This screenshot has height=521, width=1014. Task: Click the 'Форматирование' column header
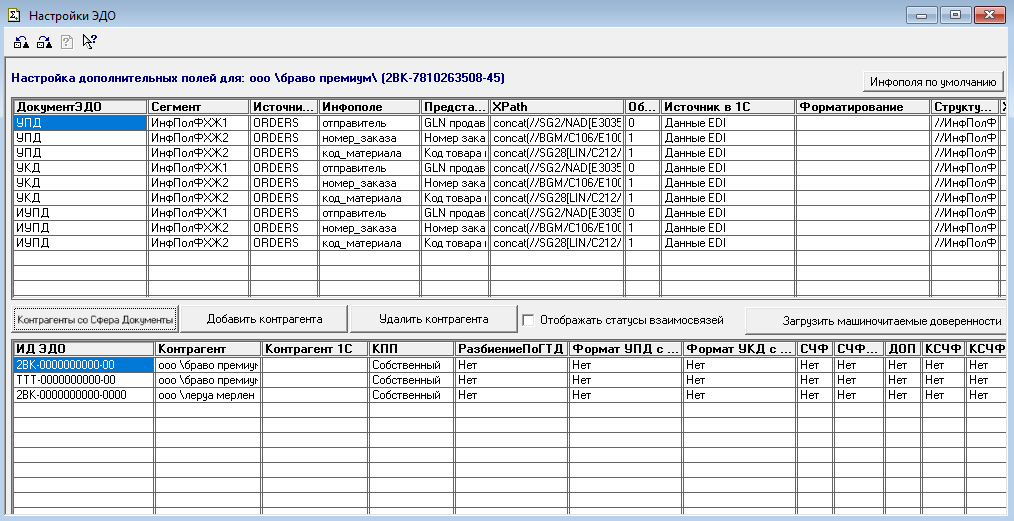[863, 107]
